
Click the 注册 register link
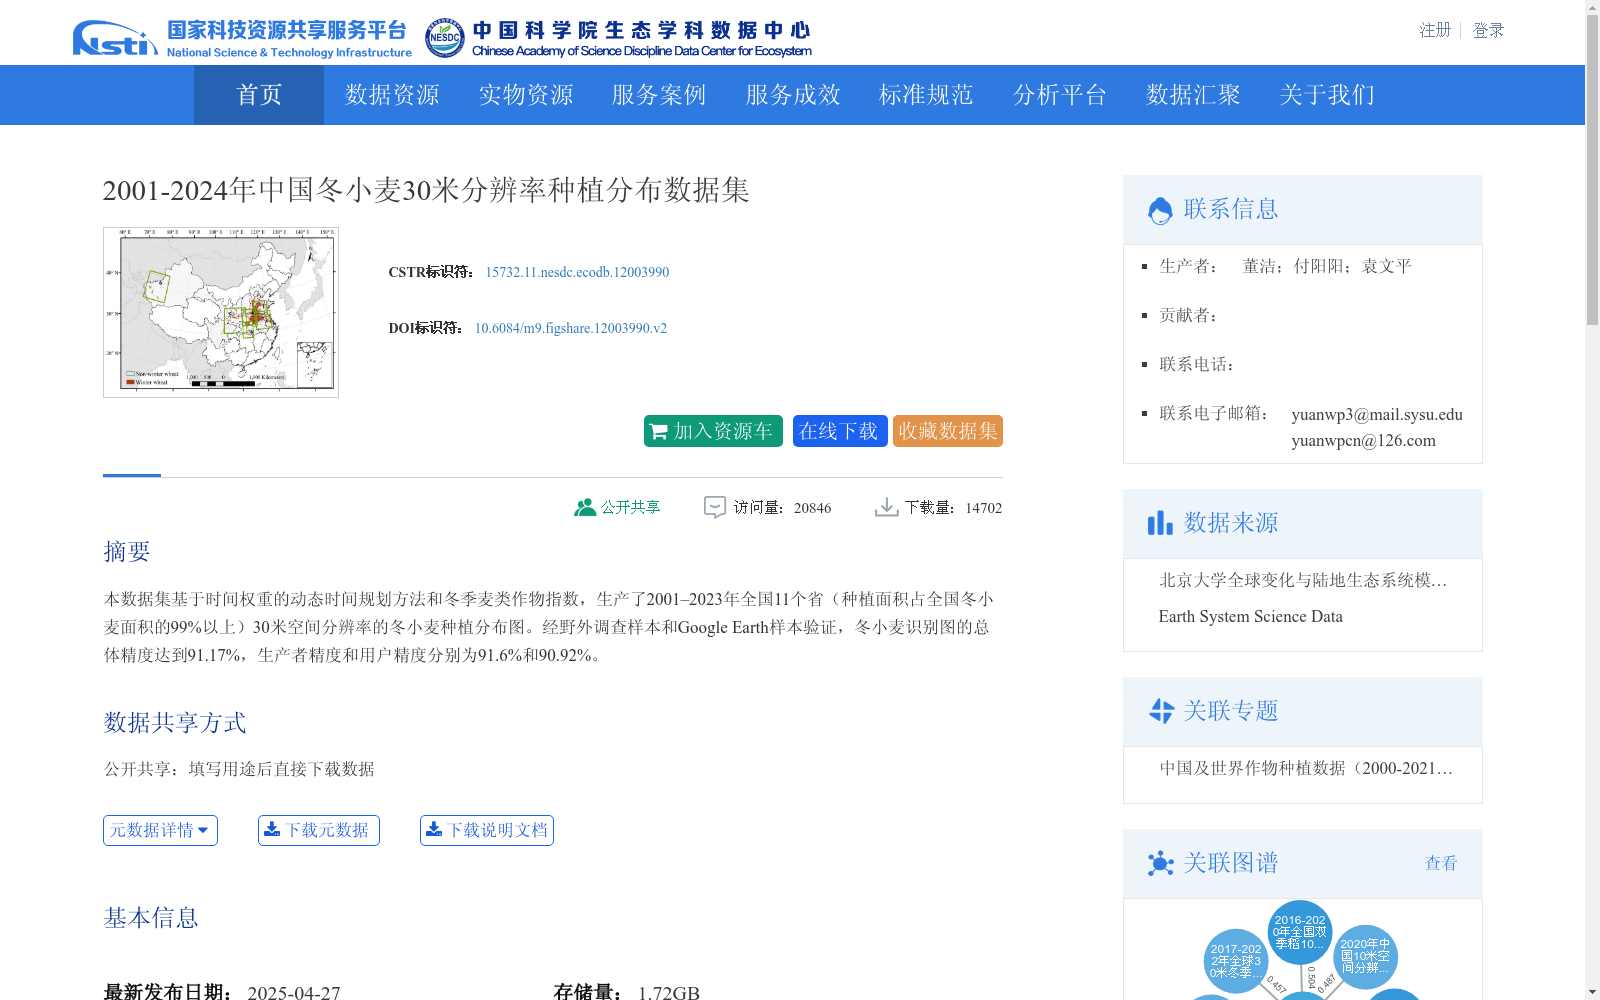[1435, 31]
